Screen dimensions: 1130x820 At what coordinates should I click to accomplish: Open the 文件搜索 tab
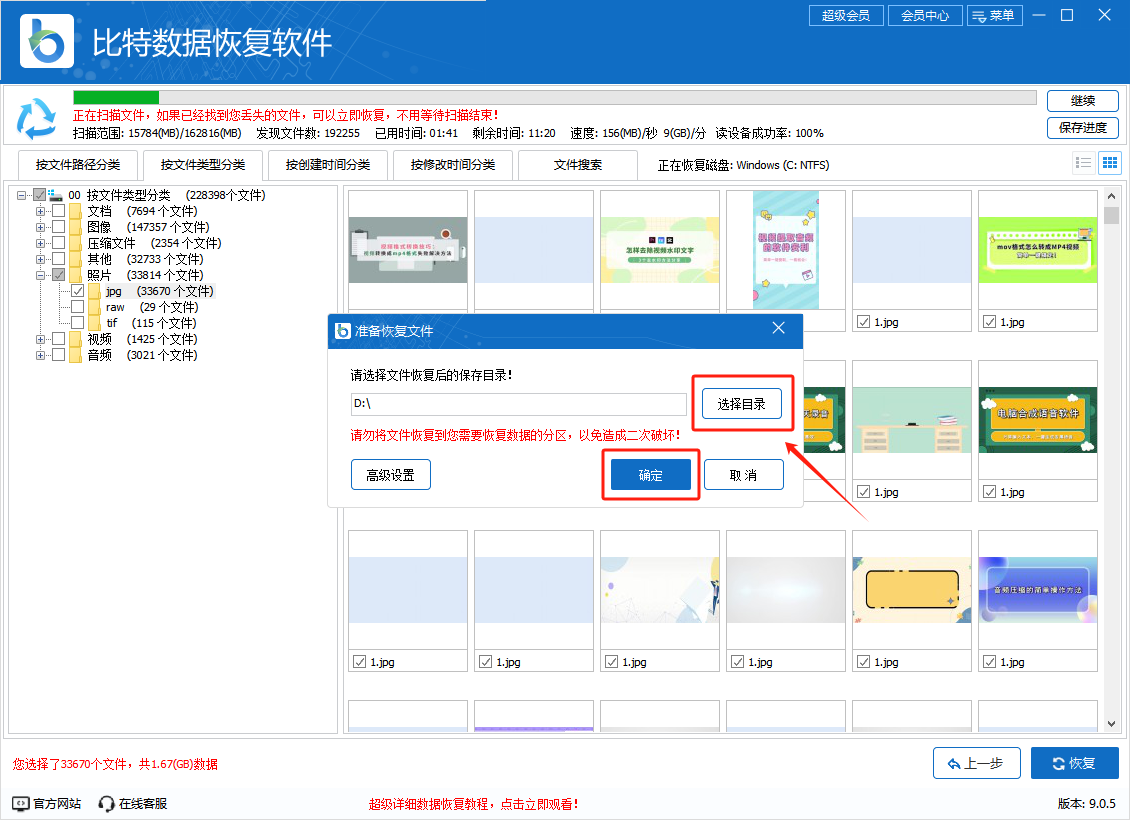coord(578,165)
